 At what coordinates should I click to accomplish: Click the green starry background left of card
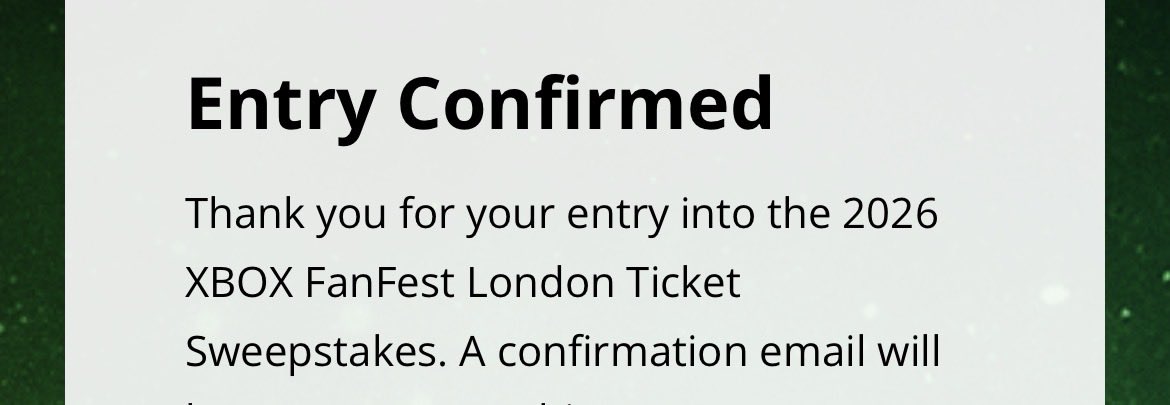pos(32,202)
